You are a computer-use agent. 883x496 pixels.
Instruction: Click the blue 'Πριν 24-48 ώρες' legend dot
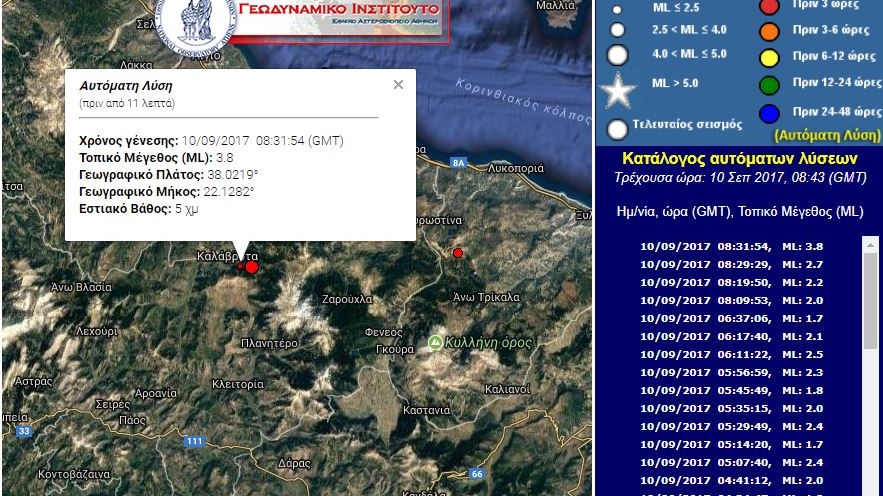tap(769, 114)
